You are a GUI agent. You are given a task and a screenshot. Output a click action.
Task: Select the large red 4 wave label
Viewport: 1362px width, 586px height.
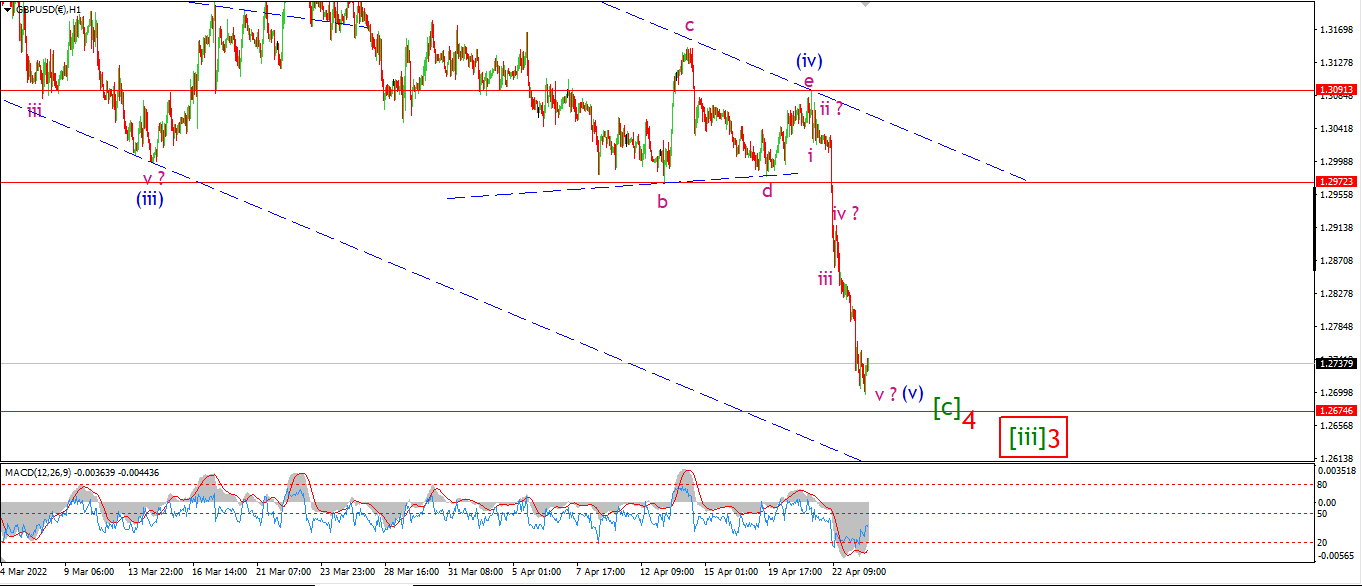(969, 420)
